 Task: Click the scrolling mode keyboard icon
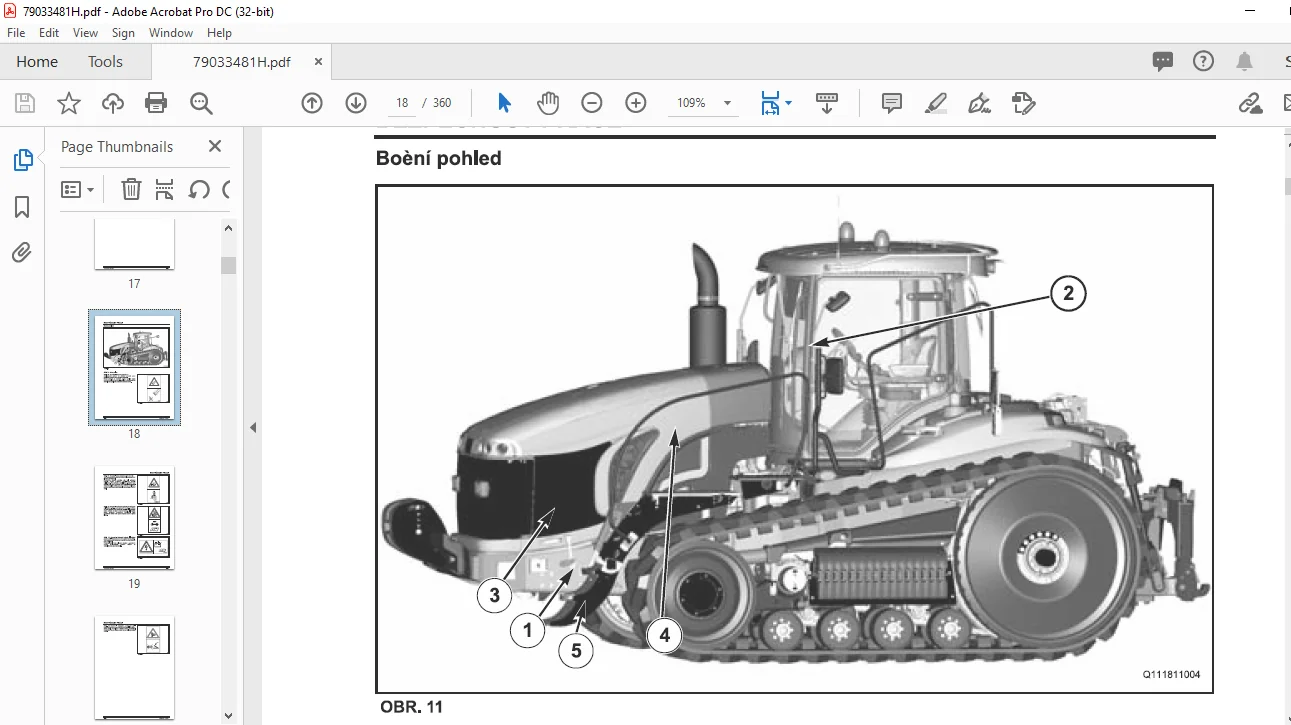827,103
